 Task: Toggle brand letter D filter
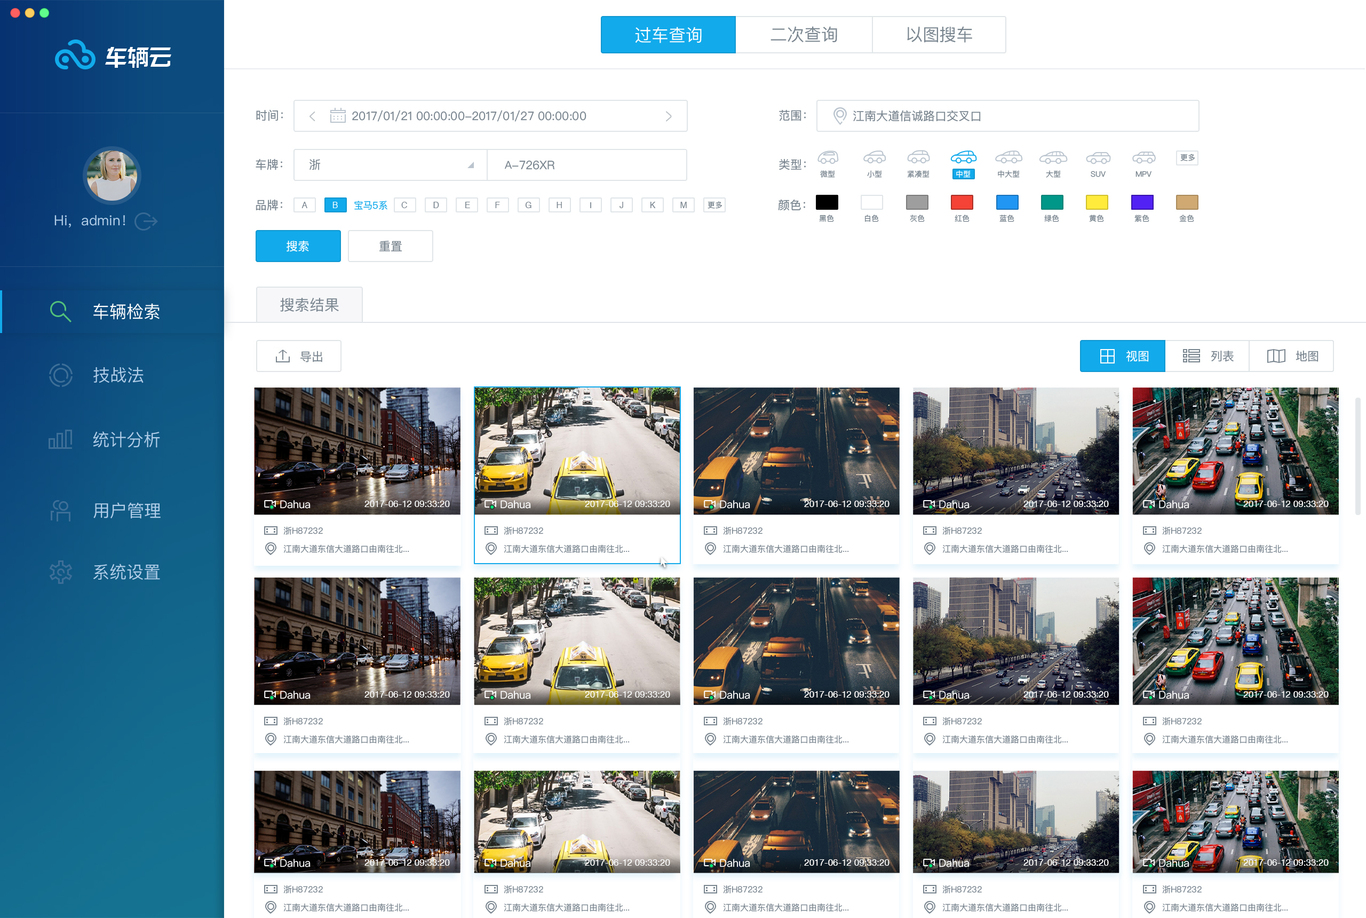click(435, 205)
